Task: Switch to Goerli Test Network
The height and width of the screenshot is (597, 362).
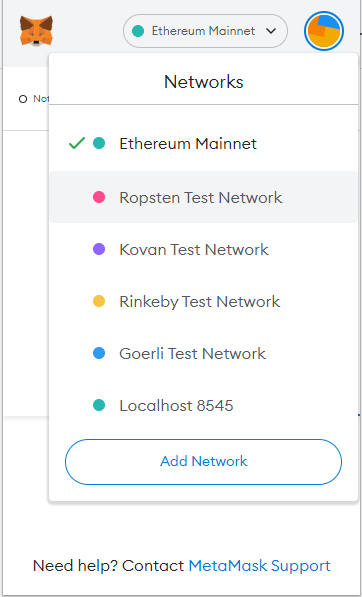Action: (204, 354)
